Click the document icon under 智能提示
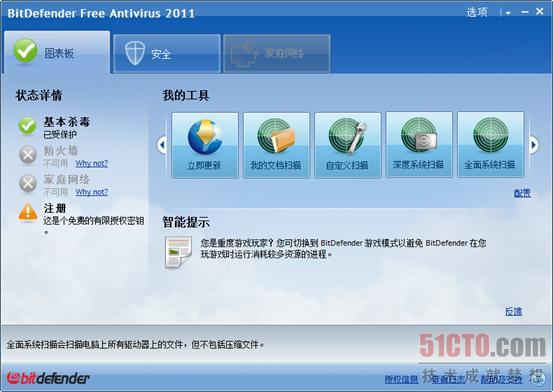The height and width of the screenshot is (392, 553). [x=178, y=252]
